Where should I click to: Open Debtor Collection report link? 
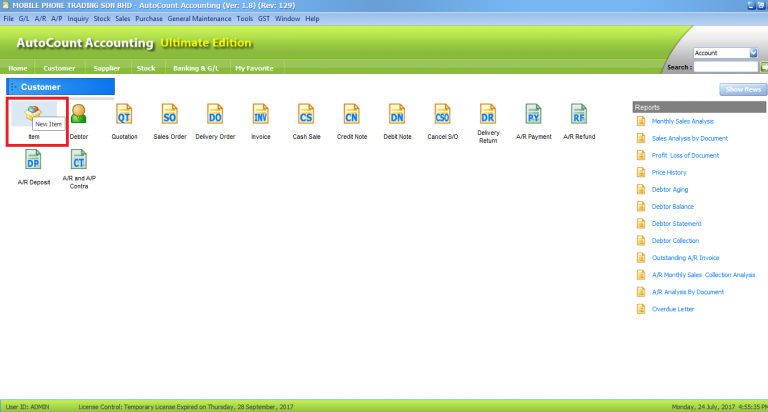(x=675, y=241)
